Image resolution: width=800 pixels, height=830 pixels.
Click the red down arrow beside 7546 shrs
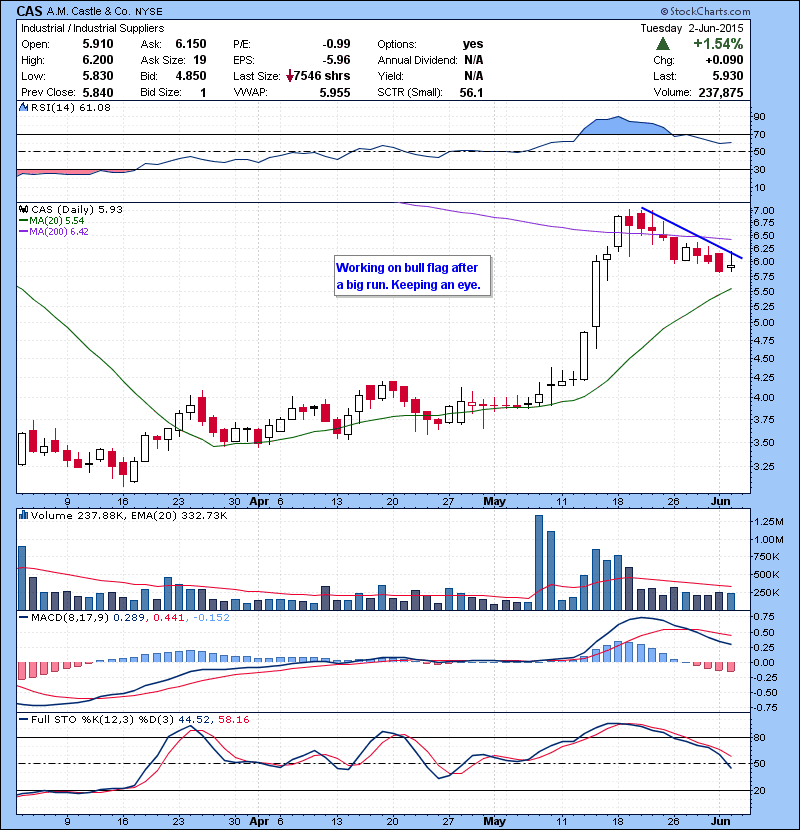(290, 76)
